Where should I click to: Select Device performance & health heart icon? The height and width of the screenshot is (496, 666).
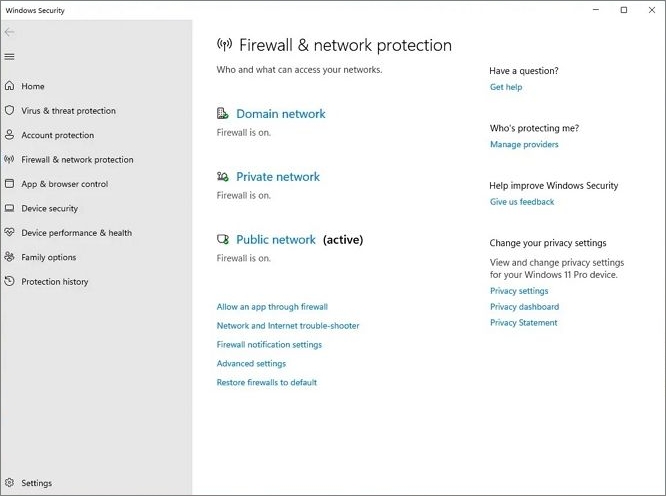point(10,233)
